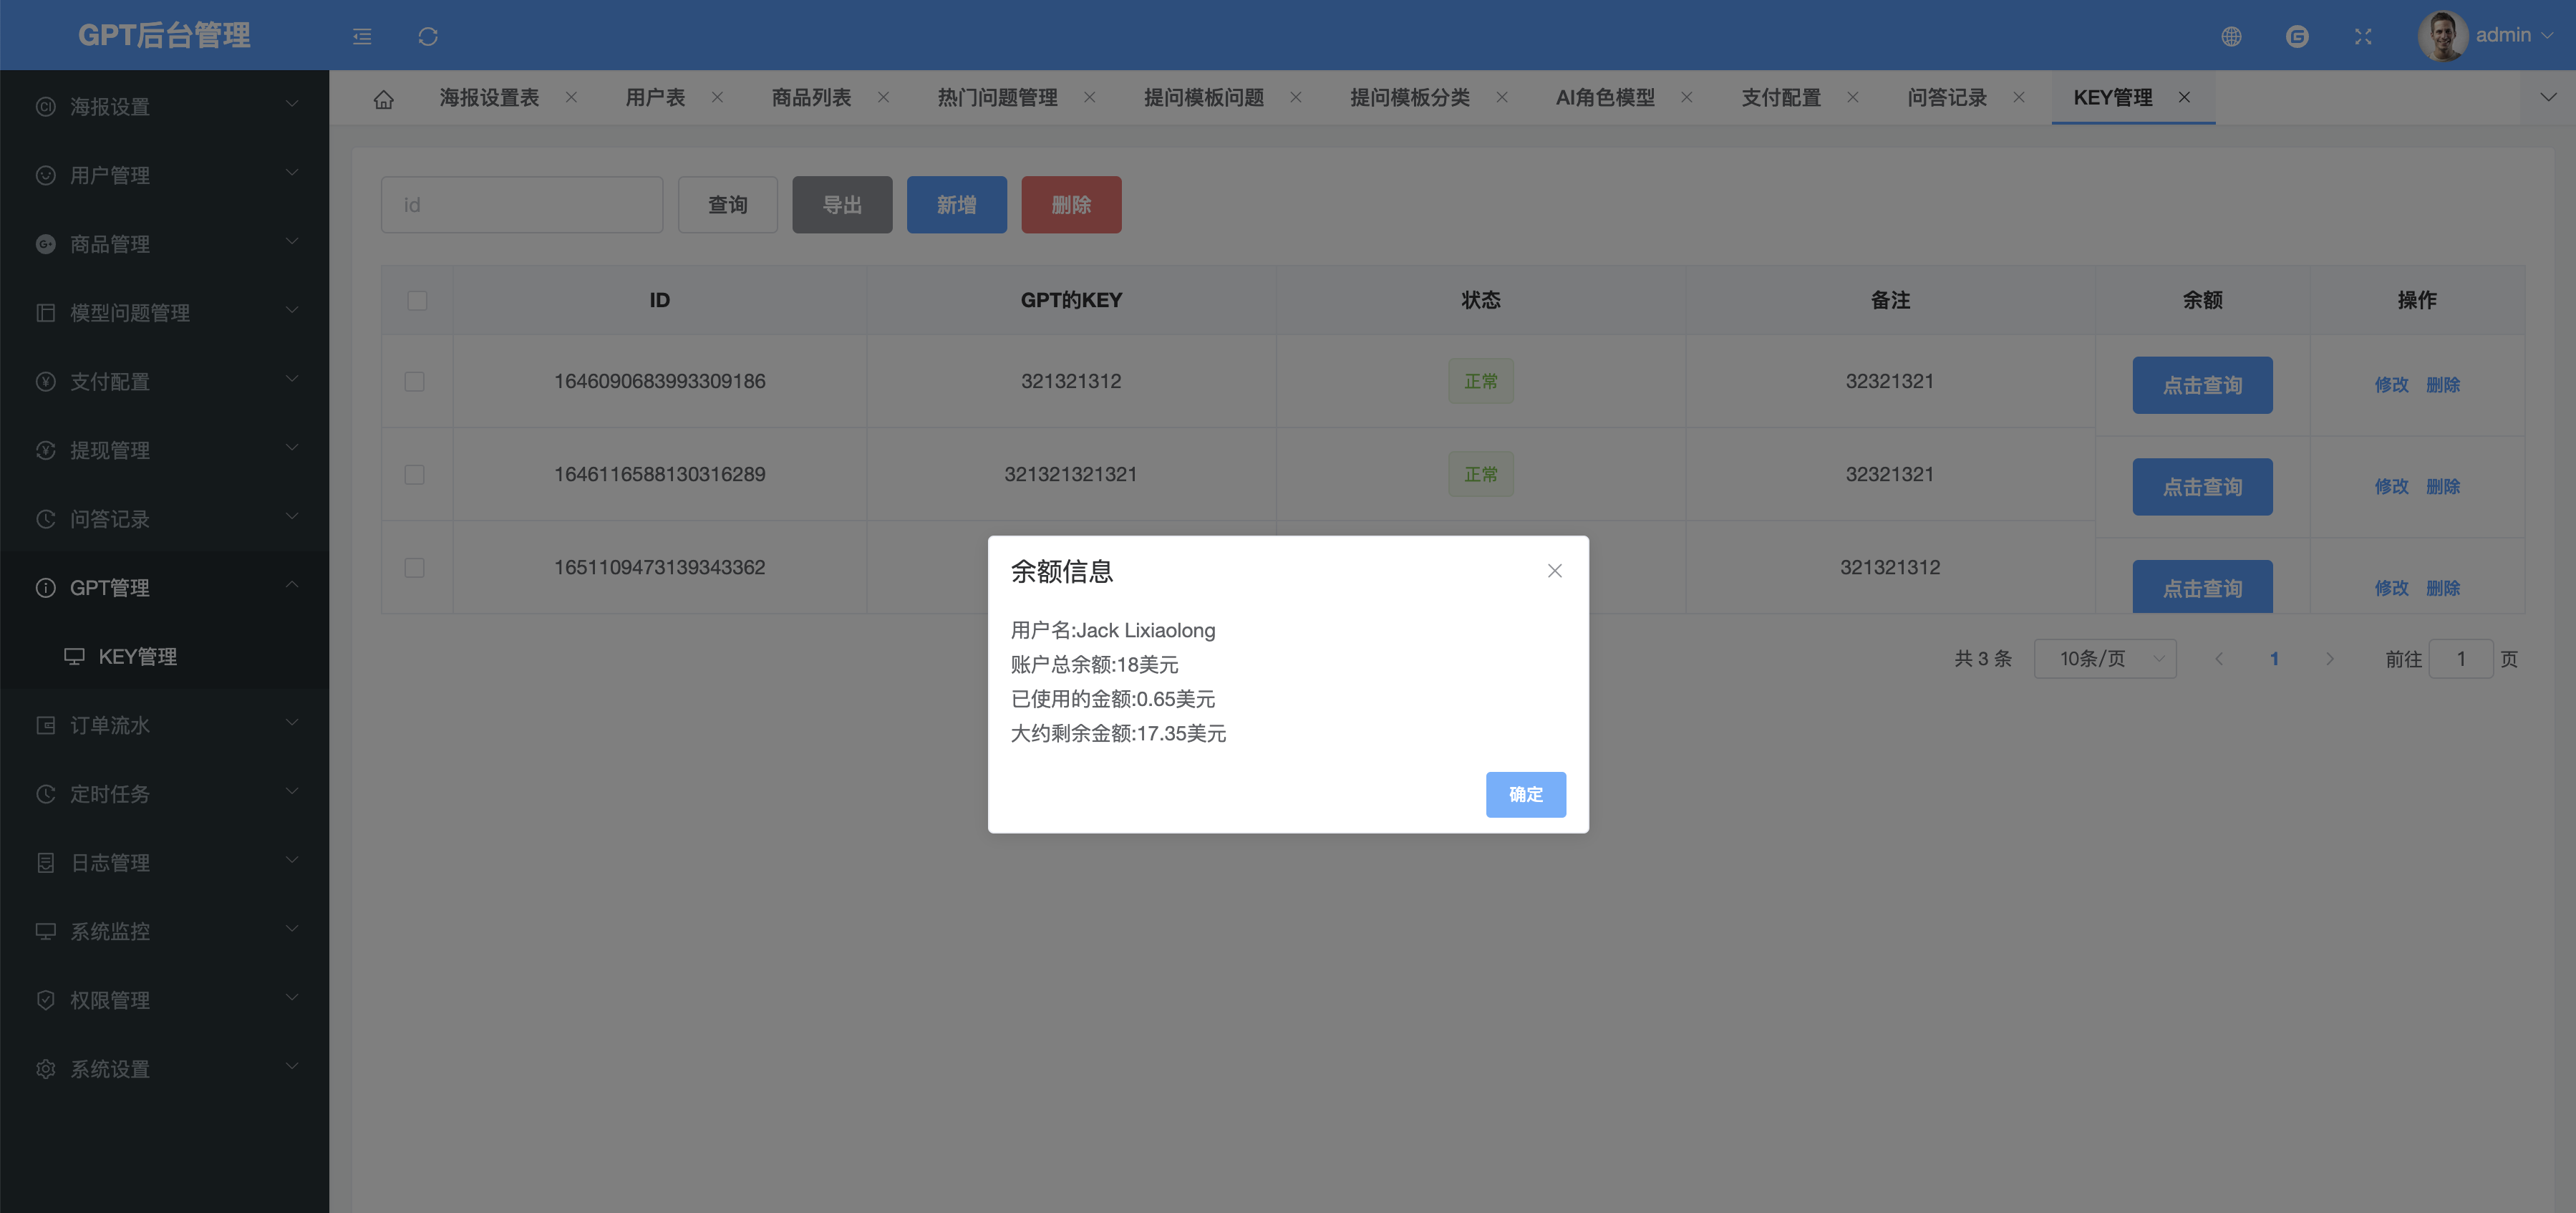The width and height of the screenshot is (2576, 1213).
Task: Open KEY管理 in the sidebar
Action: [x=137, y=656]
